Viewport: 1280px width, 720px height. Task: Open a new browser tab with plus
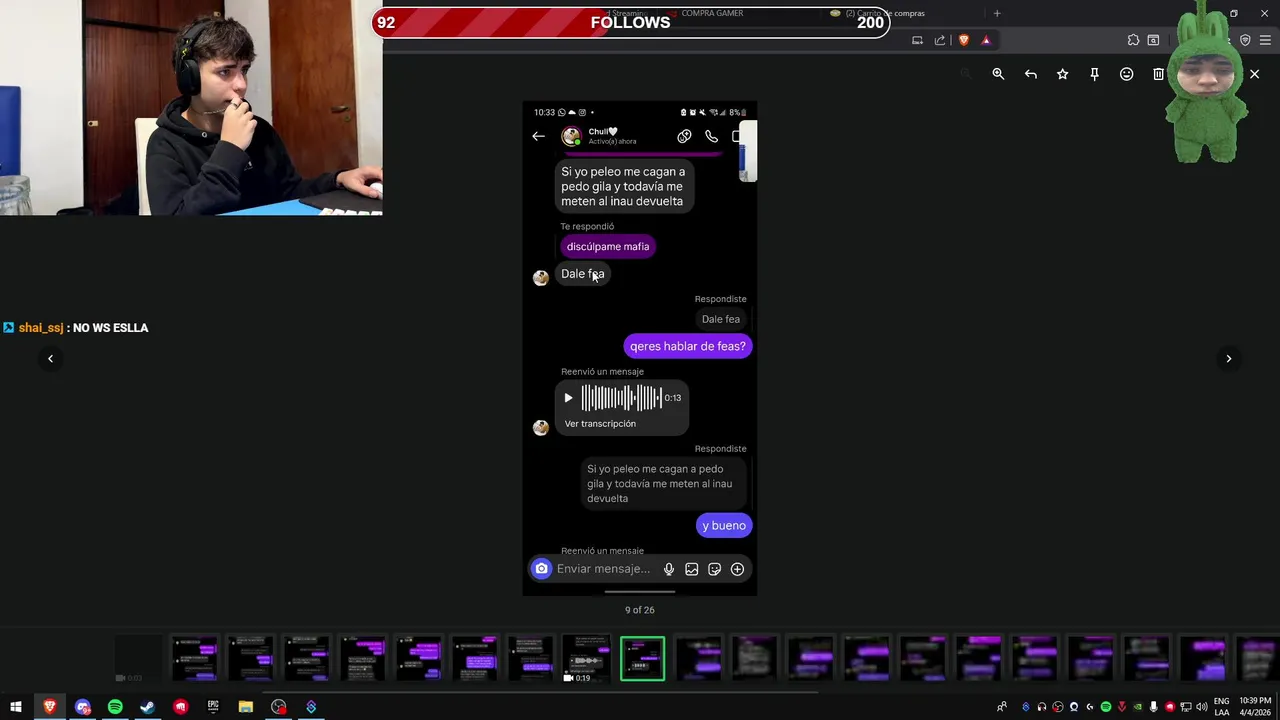pyautogui.click(x=997, y=13)
